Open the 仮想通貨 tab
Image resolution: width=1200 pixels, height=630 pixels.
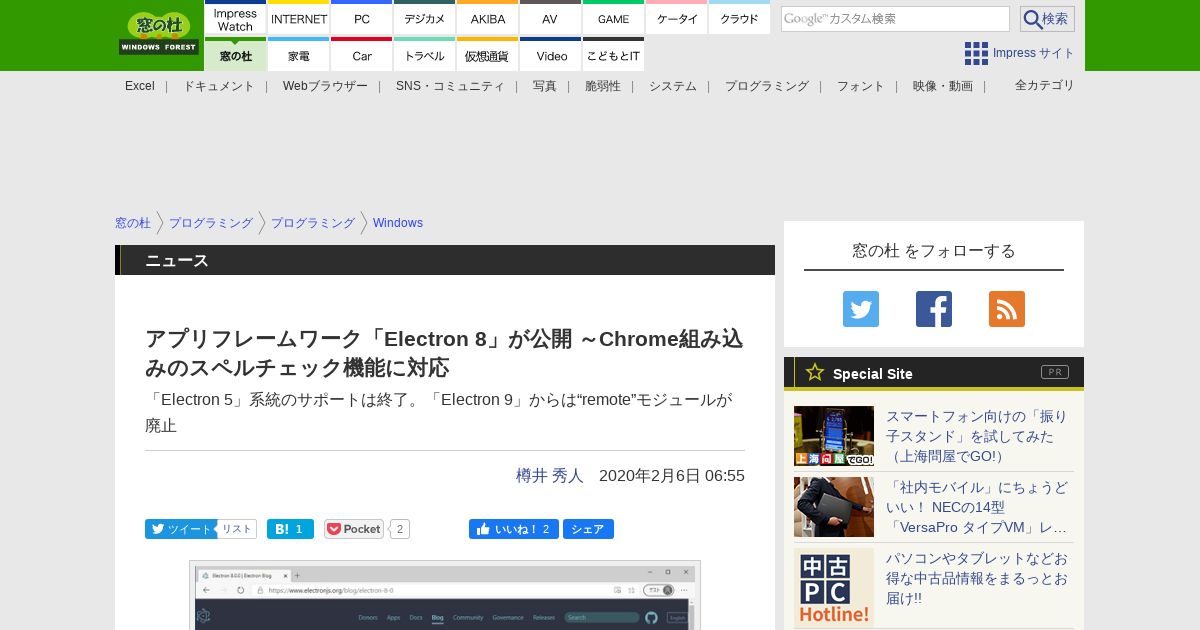point(488,55)
